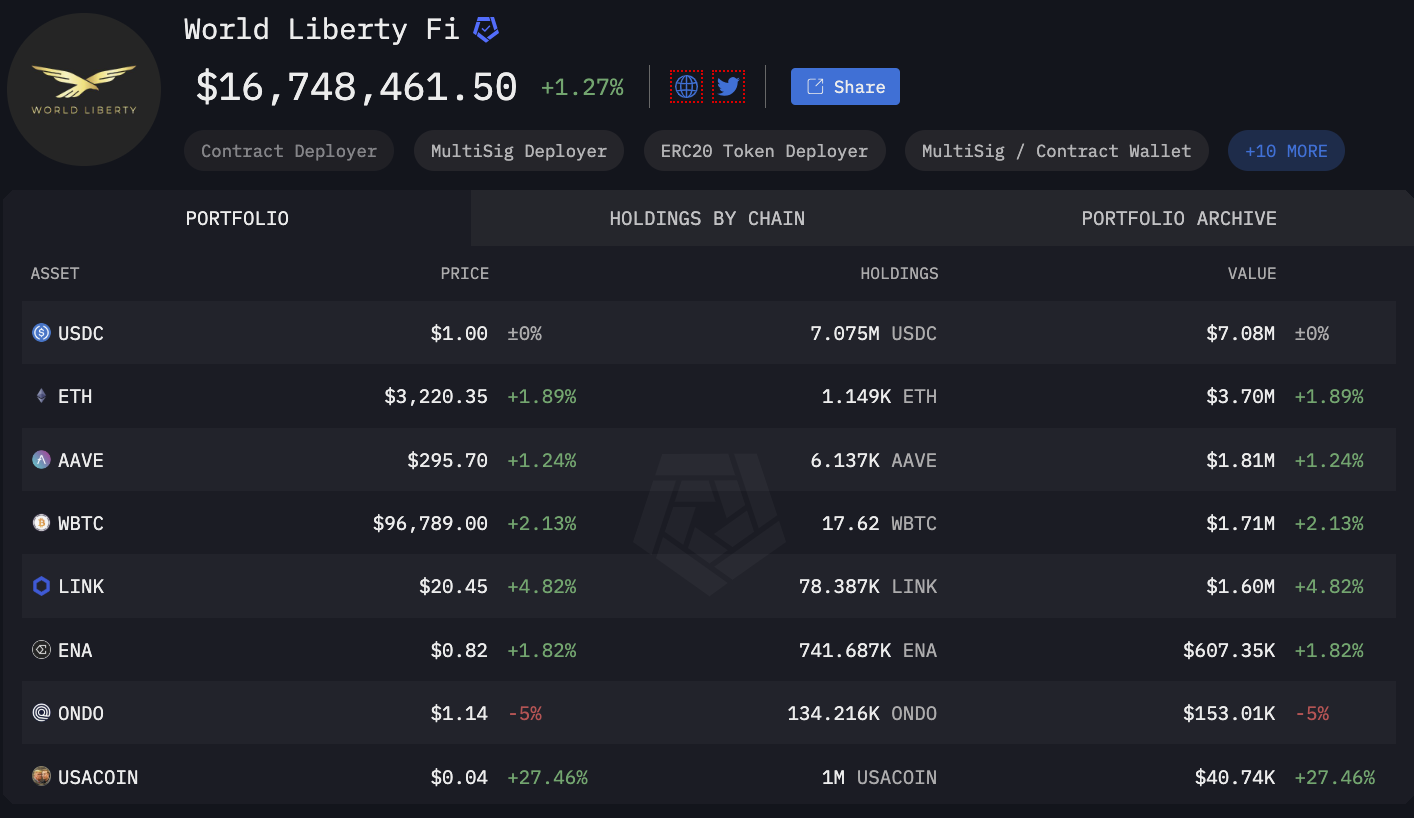
Task: Click the 134.216K ONDO holdings cell
Action: coord(862,713)
